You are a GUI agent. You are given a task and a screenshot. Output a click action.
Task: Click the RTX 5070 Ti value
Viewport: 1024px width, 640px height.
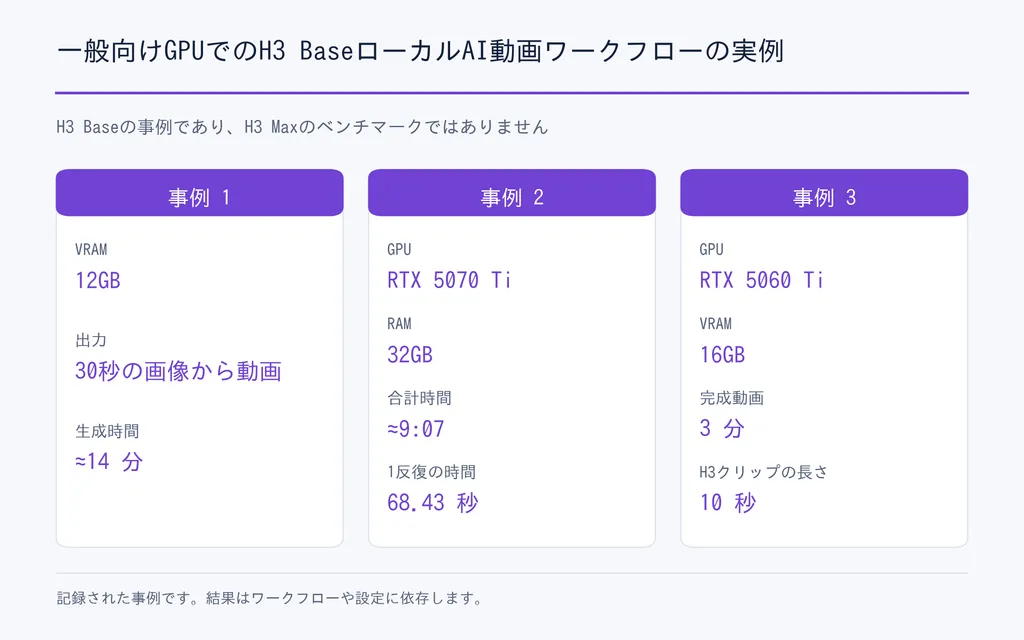tap(449, 280)
